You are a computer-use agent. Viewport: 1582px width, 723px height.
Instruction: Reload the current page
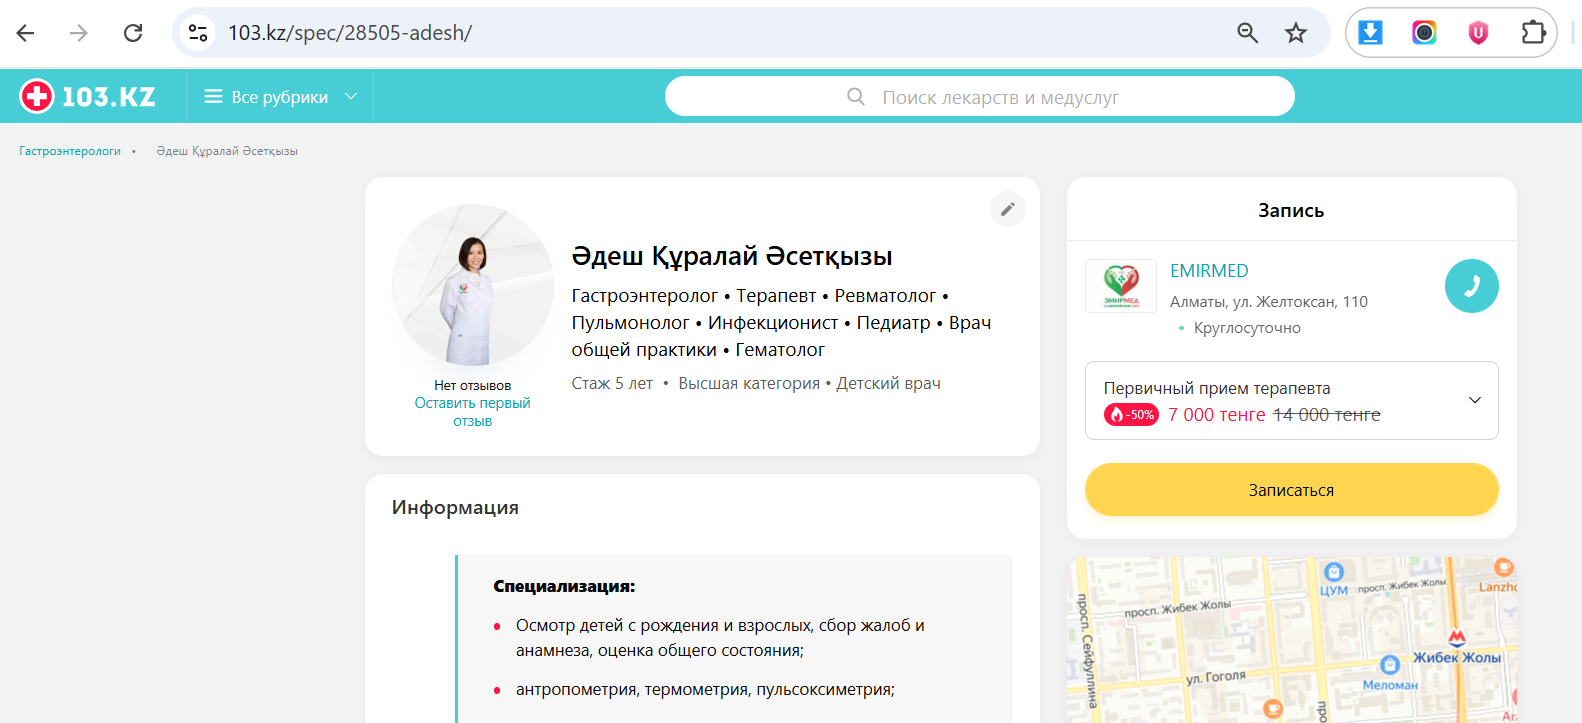tap(133, 33)
